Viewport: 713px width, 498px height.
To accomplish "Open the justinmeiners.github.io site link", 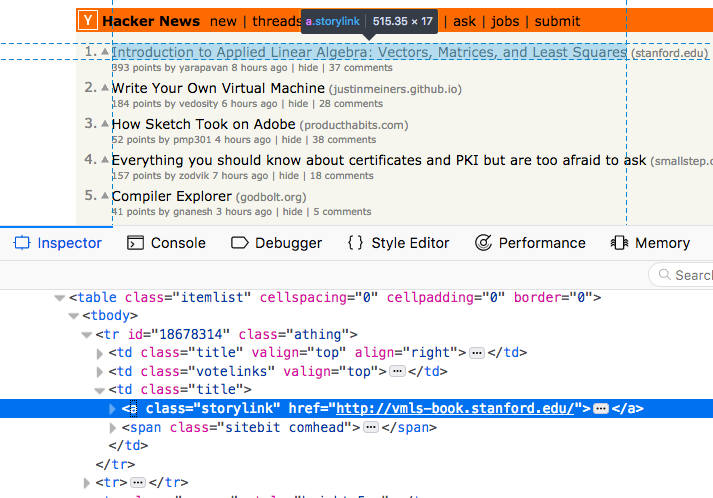I will [x=395, y=89].
